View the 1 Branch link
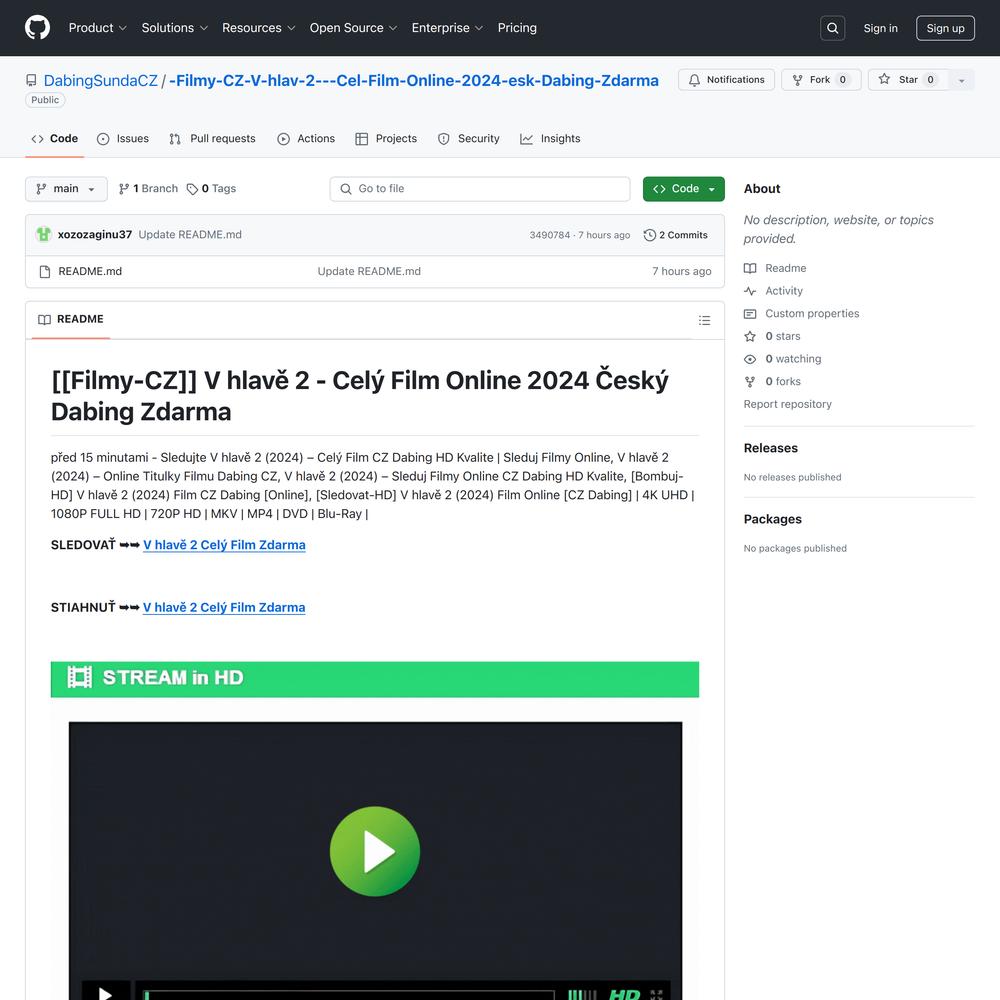This screenshot has width=1000, height=1000. (x=149, y=189)
